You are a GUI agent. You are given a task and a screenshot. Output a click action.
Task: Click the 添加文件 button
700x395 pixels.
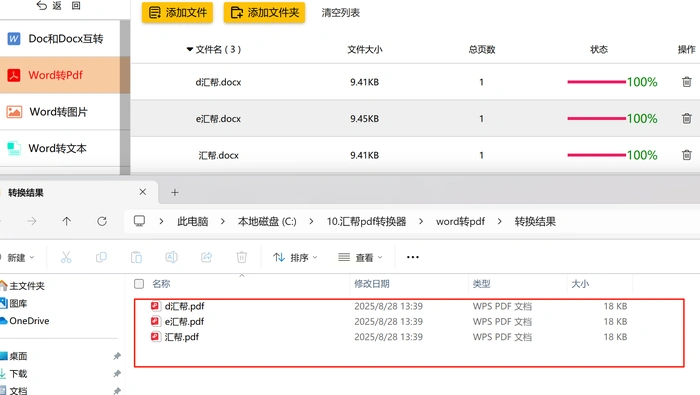tap(177, 12)
